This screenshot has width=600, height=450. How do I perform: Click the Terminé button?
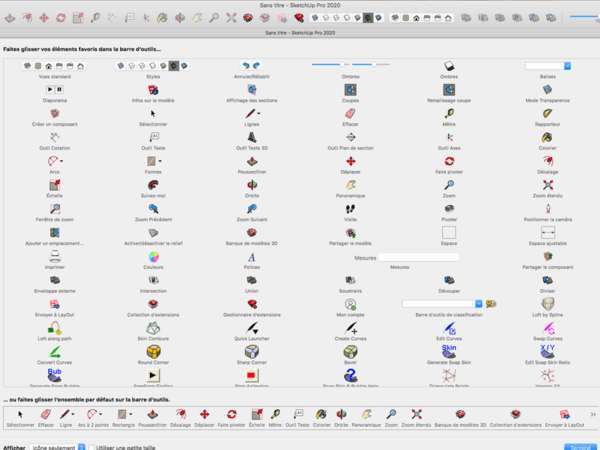[x=579, y=447]
